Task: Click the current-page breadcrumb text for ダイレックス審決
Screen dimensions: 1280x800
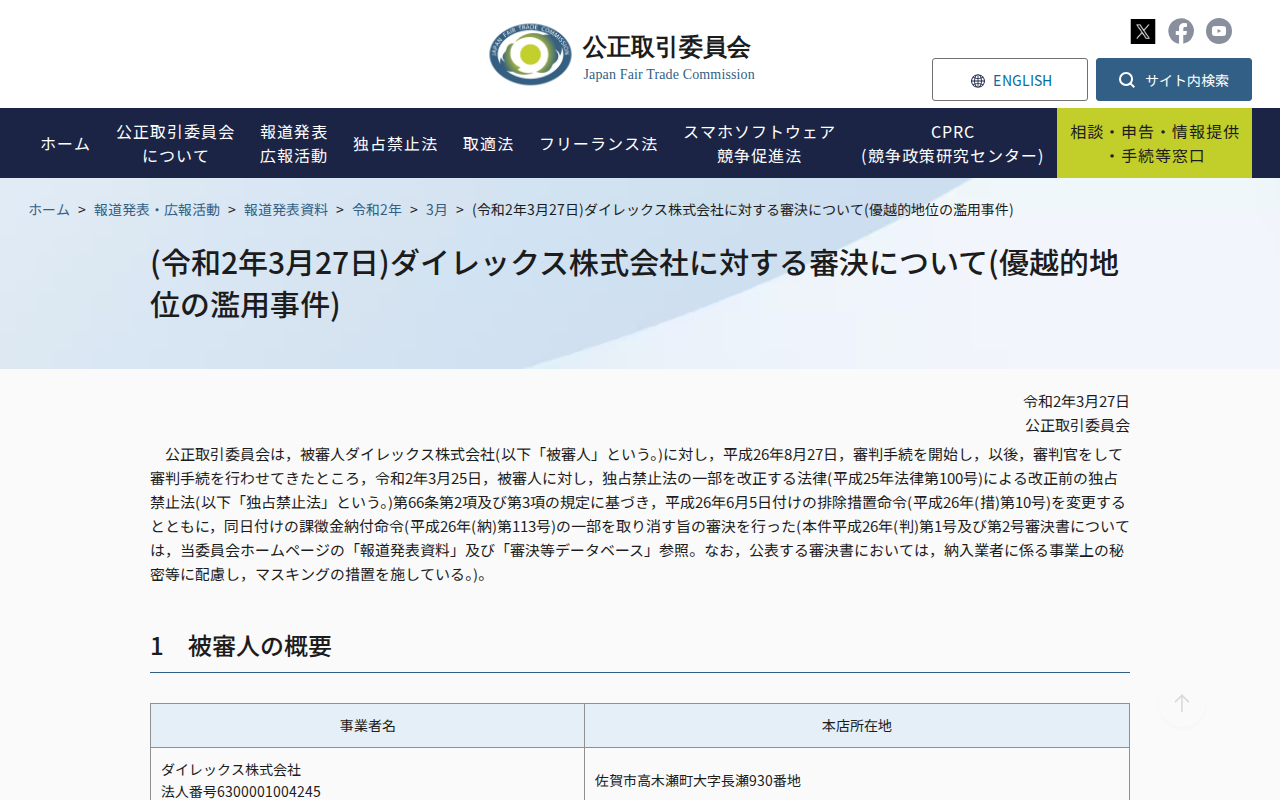Action: coord(743,209)
